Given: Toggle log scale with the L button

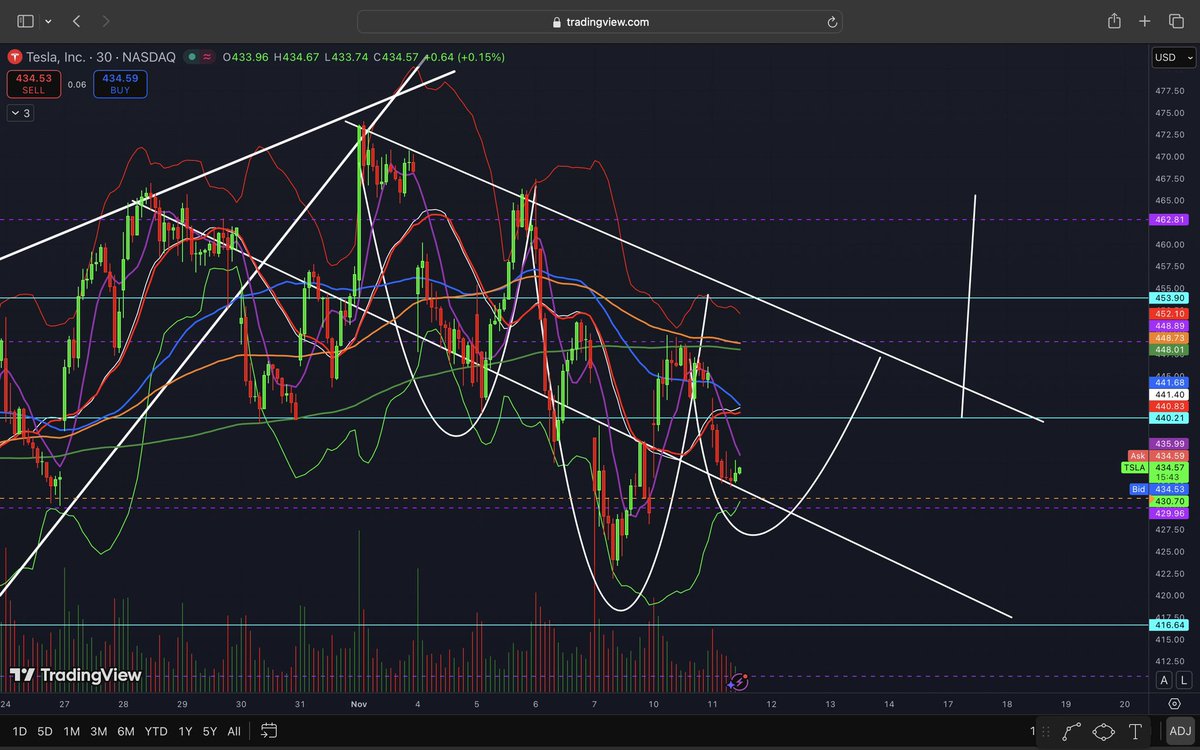Looking at the screenshot, I should click(x=1184, y=680).
